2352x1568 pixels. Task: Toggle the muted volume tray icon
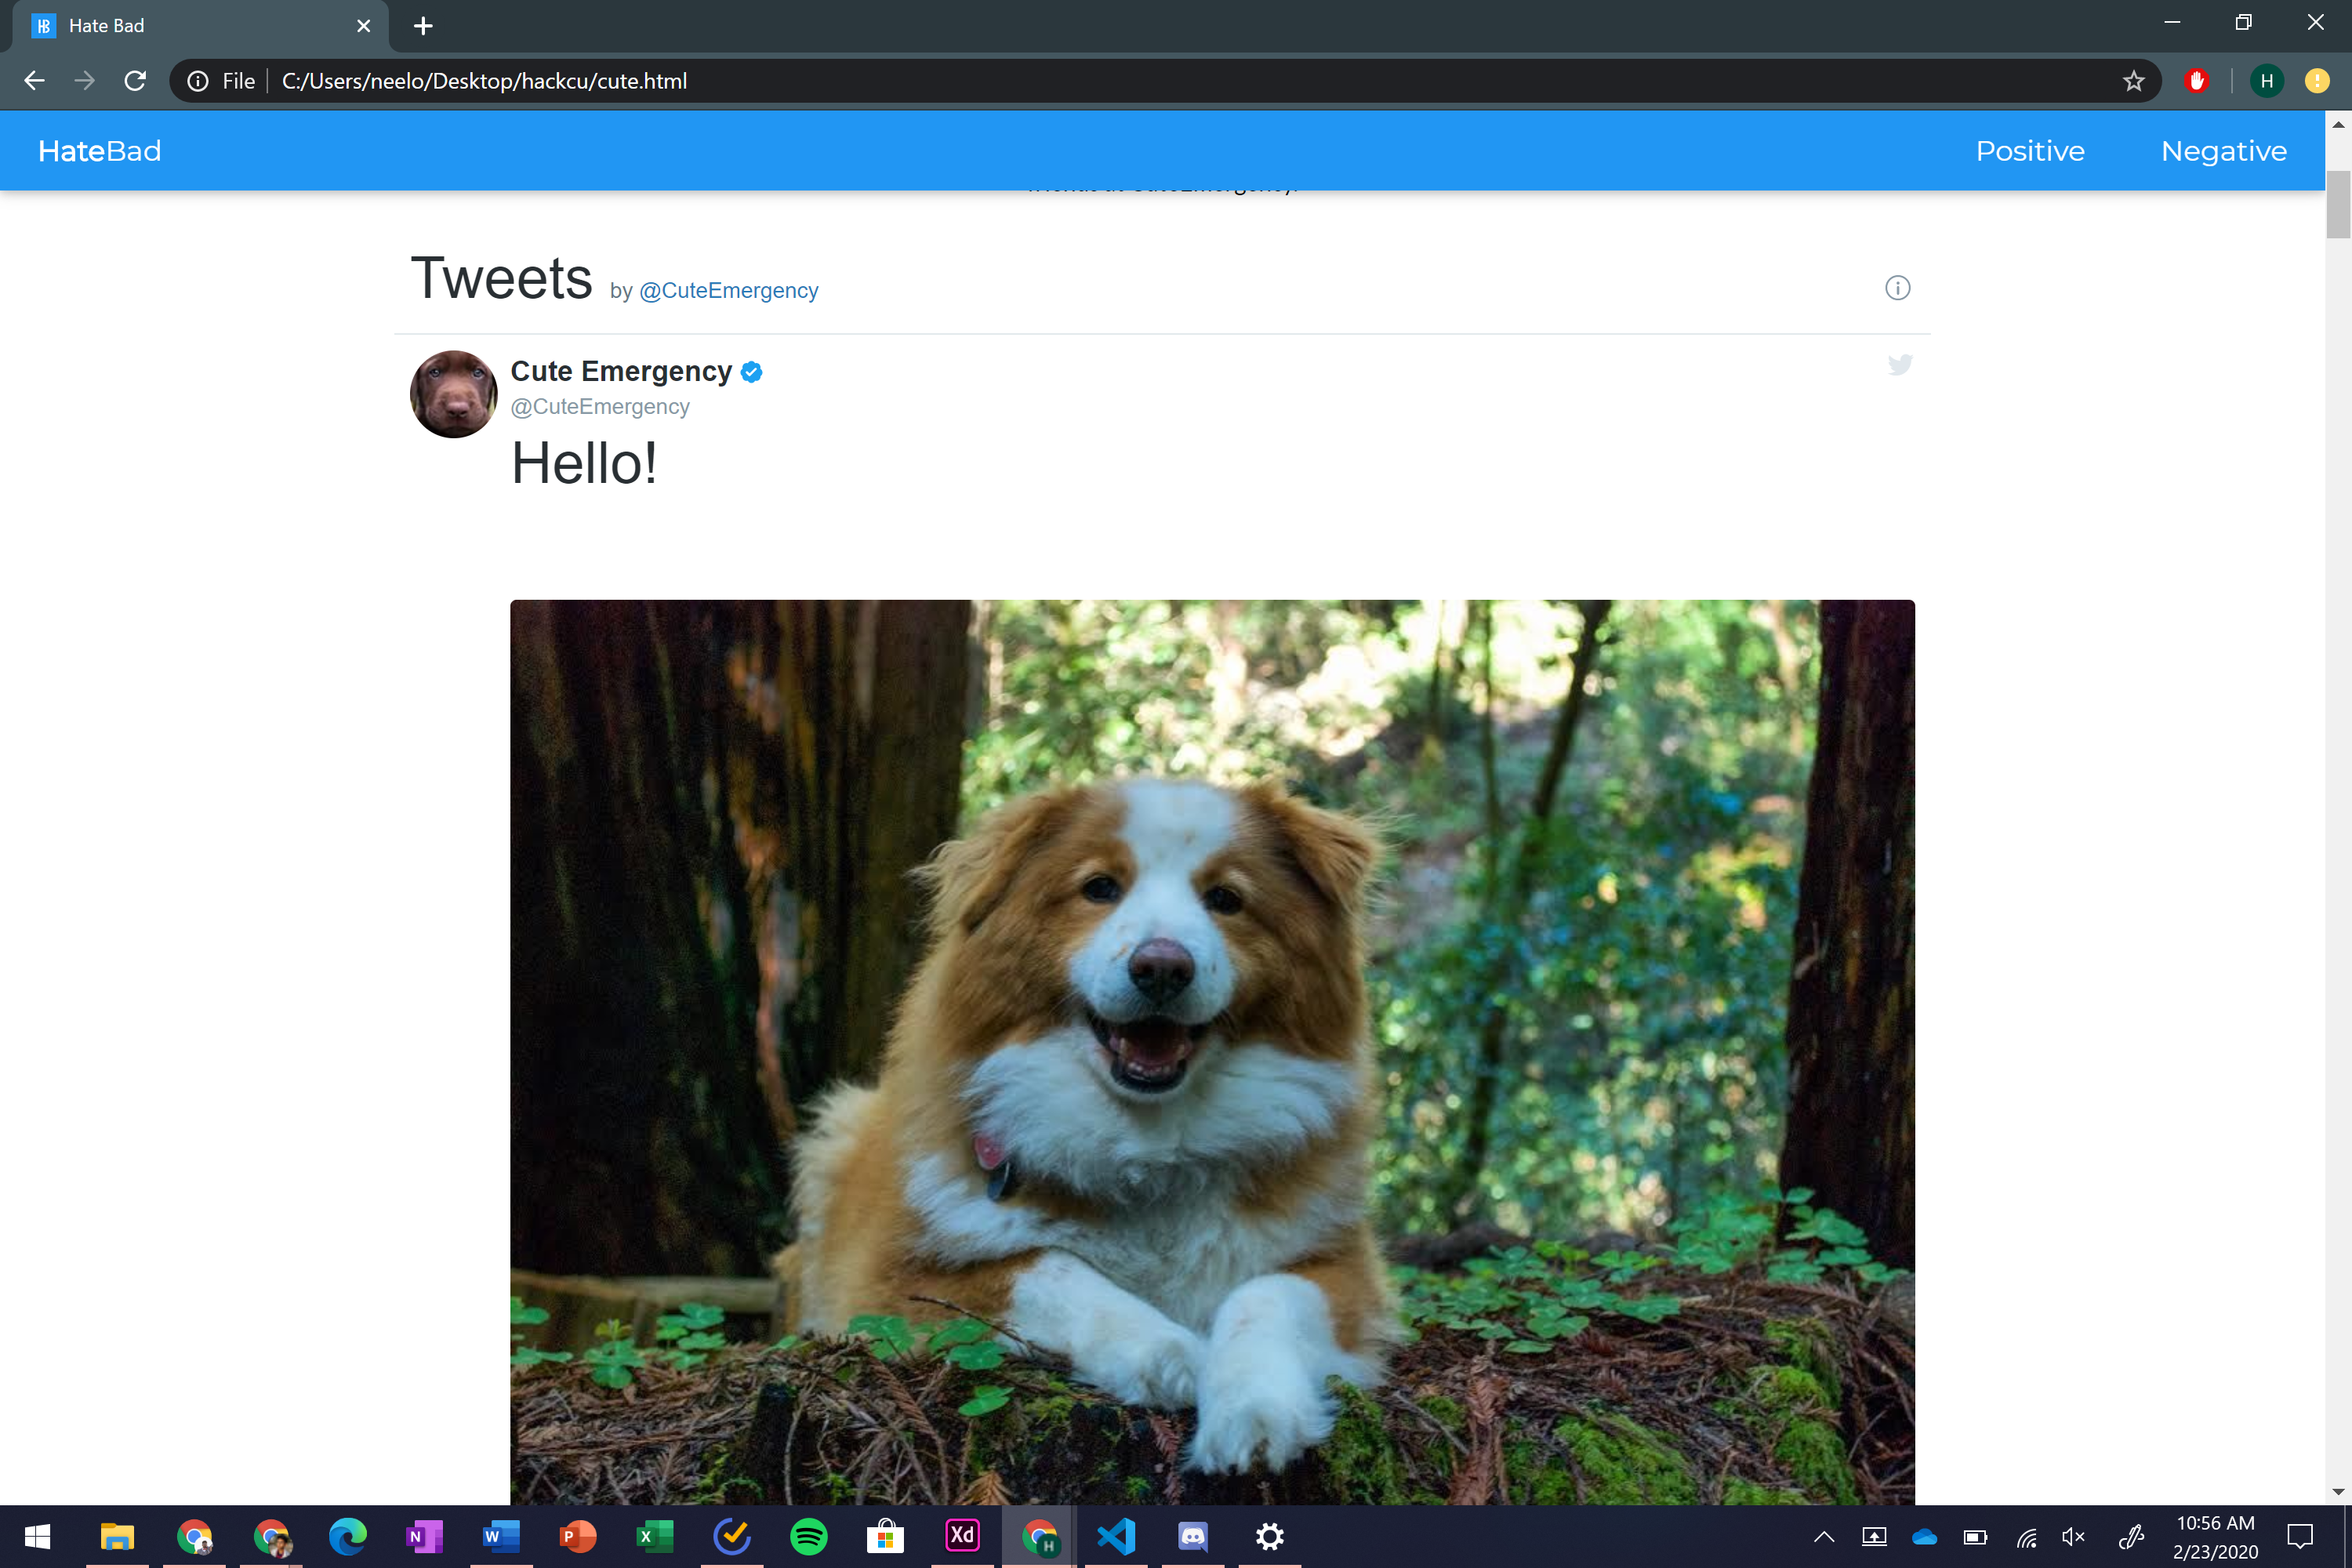[2073, 1537]
